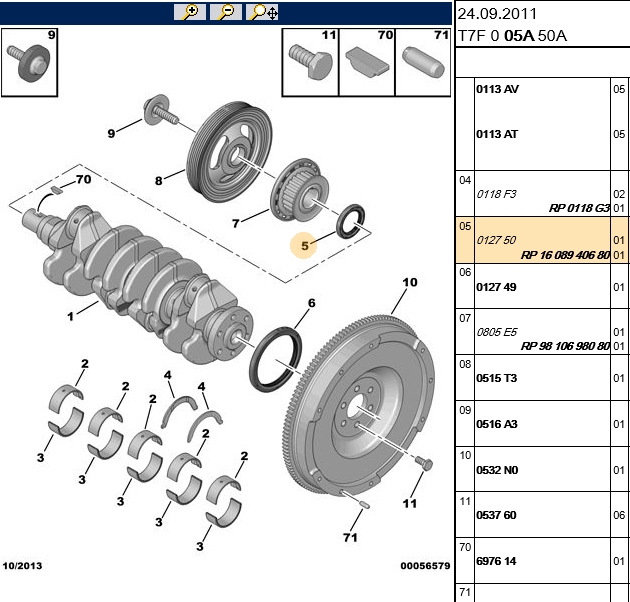Click callout 10 above the flywheel

[x=410, y=282]
